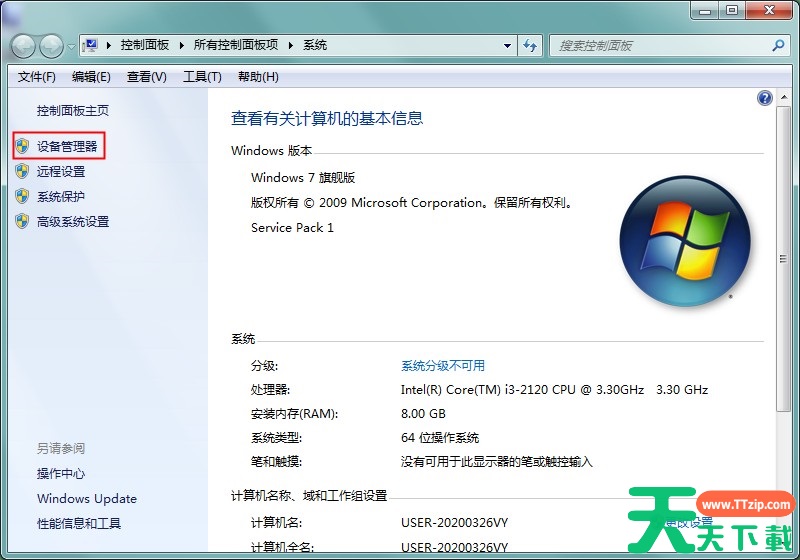Expand the arrow before 所有控制面板项 in breadcrumb

click(182, 45)
